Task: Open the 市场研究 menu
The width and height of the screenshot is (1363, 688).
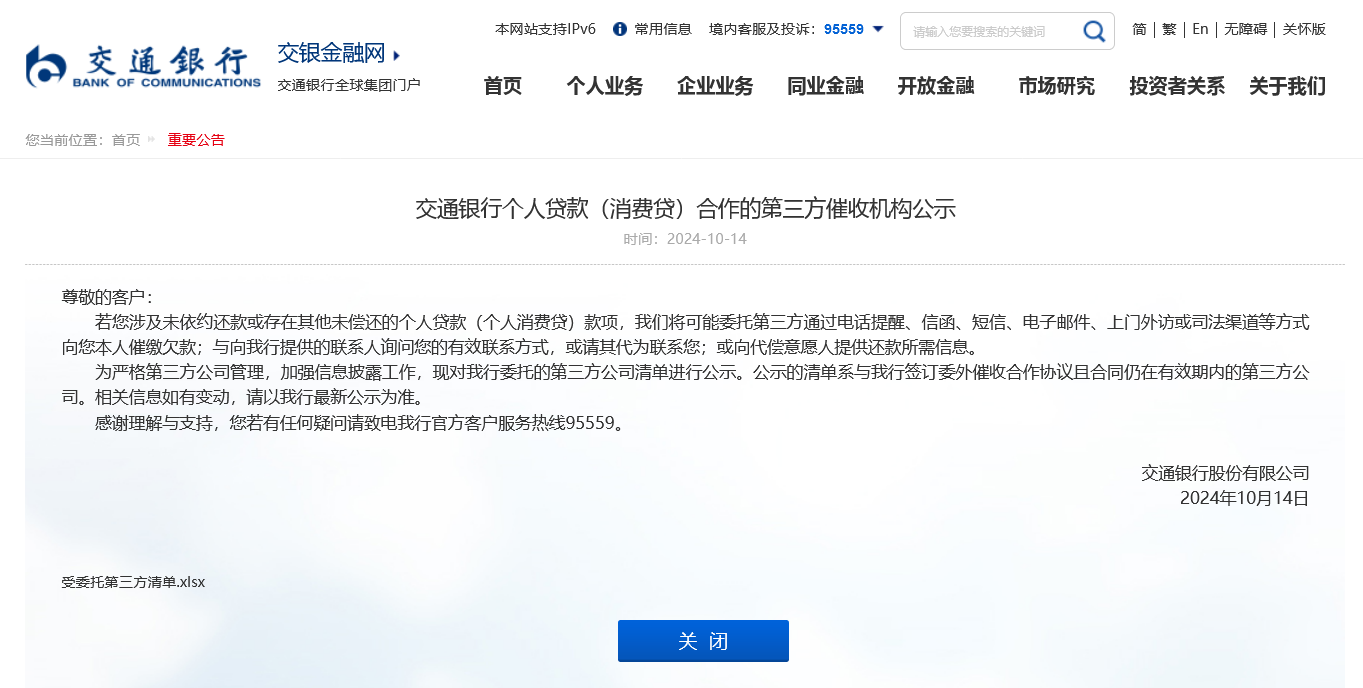Action: click(1056, 86)
